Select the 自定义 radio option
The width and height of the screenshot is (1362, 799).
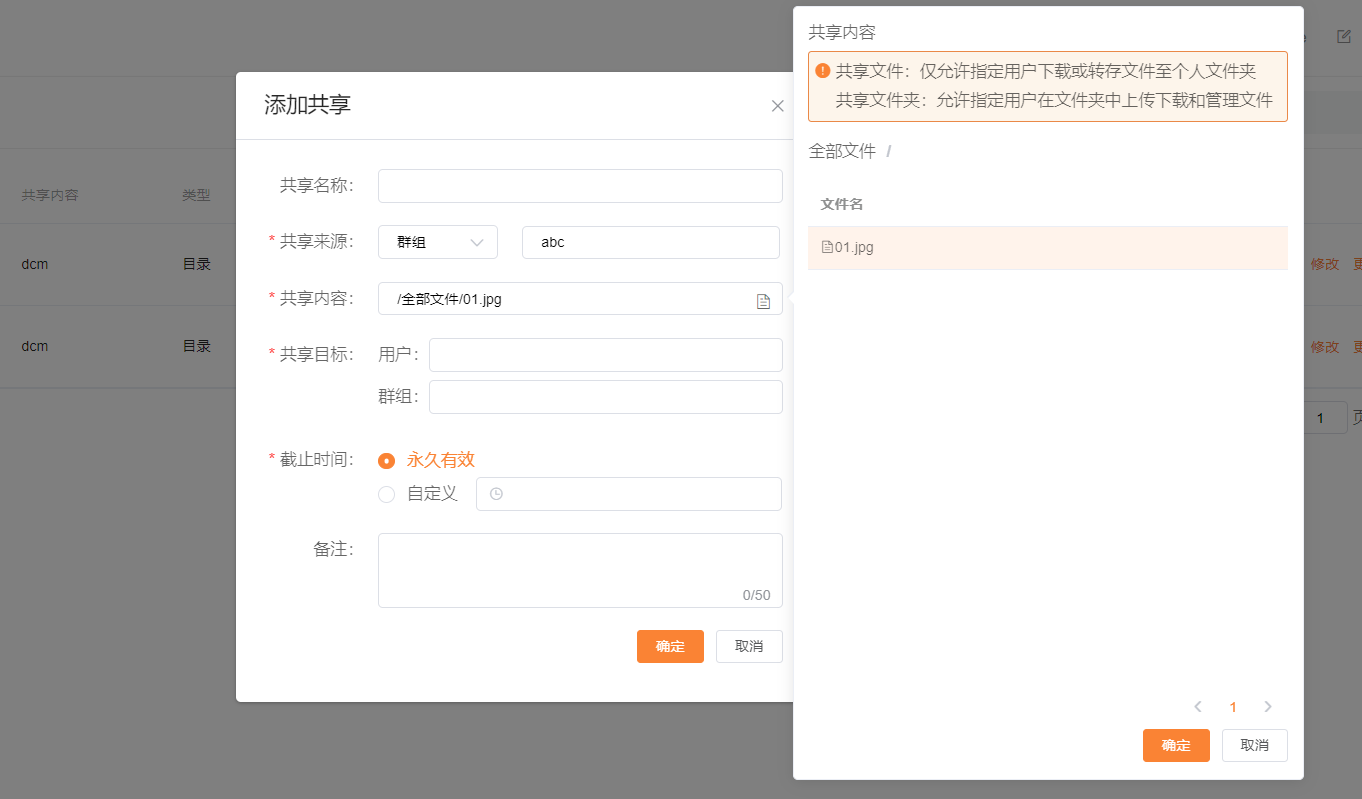pos(387,494)
